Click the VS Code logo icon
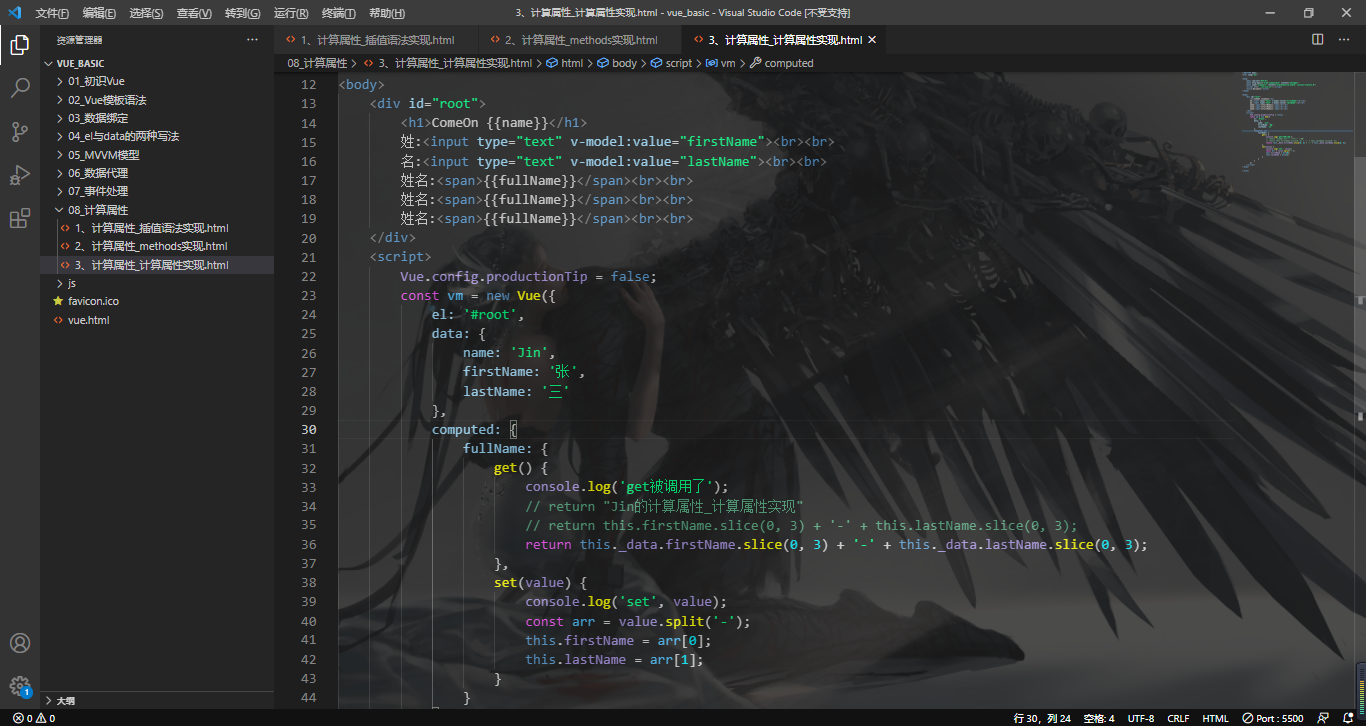 click(14, 13)
